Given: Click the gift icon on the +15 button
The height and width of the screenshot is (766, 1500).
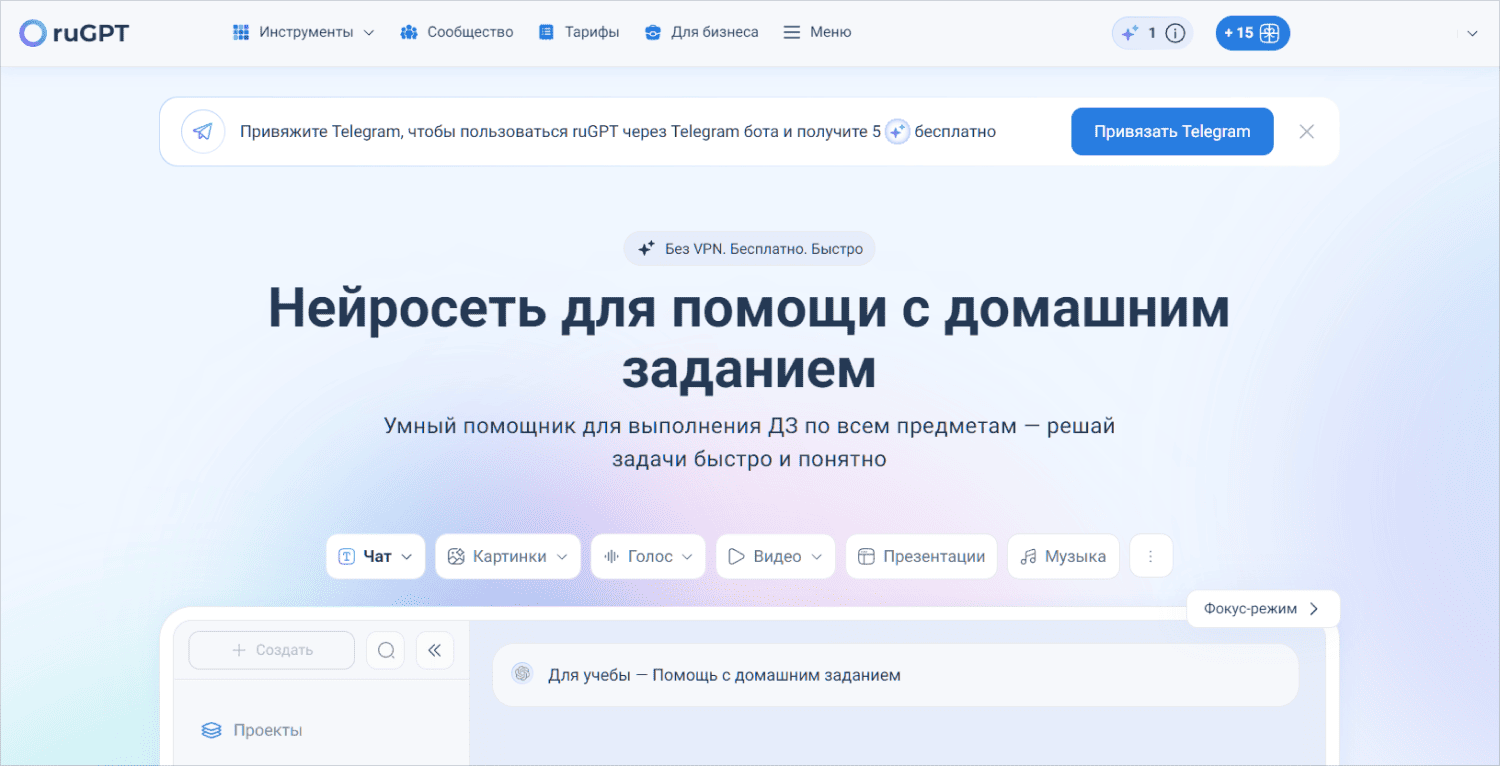Looking at the screenshot, I should click(x=1269, y=32).
